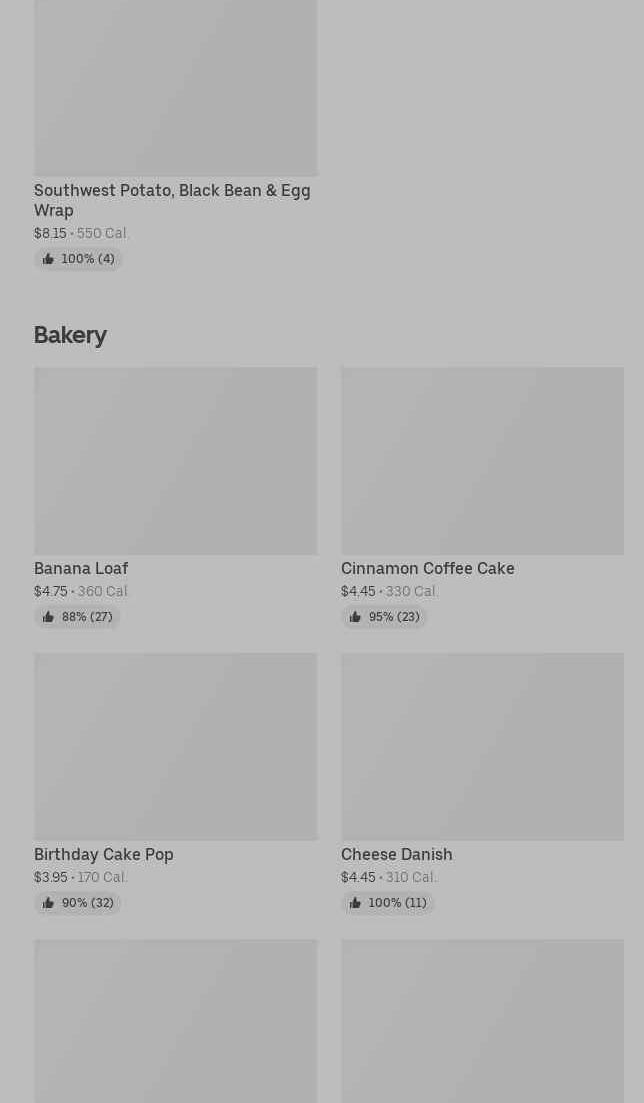Open the Cheese Danish image
This screenshot has height=1103, width=644.
point(482,746)
